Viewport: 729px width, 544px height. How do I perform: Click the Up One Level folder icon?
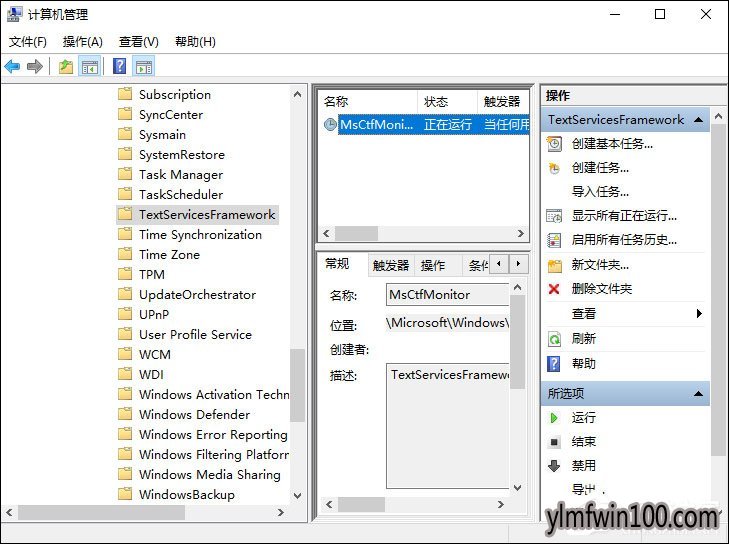coord(65,67)
